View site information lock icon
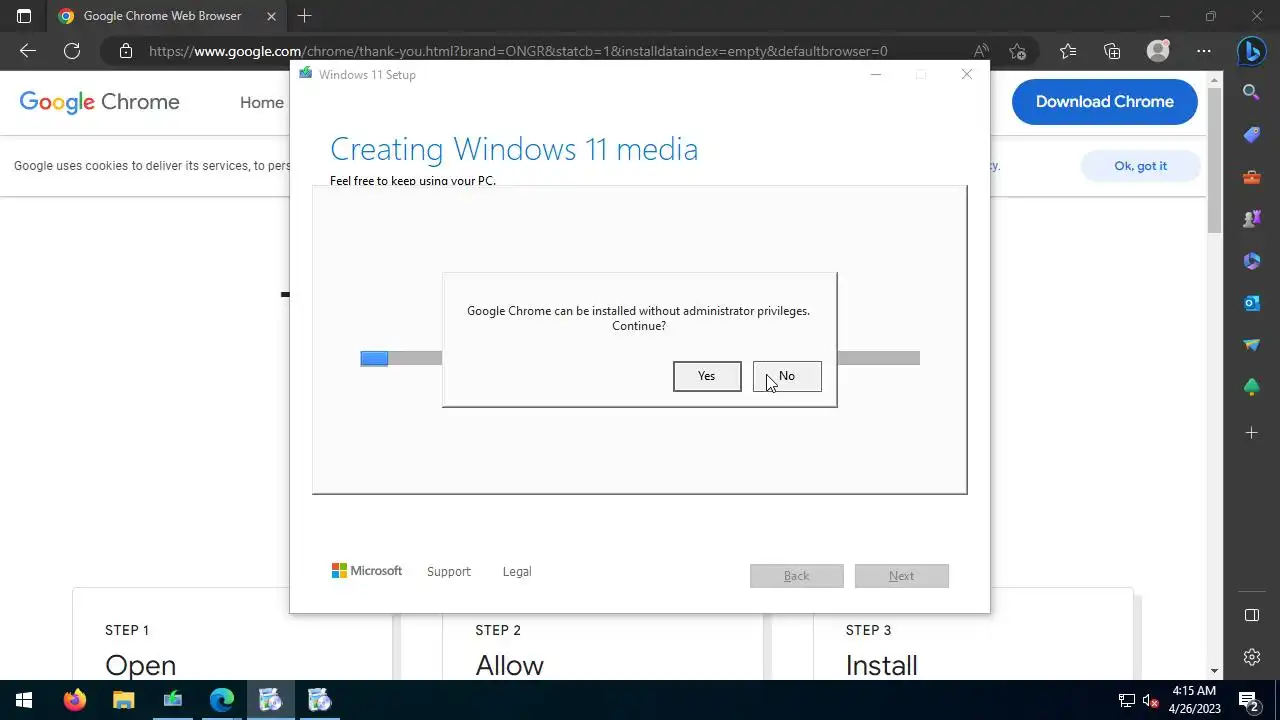Image resolution: width=1280 pixels, height=720 pixels. 125,51
